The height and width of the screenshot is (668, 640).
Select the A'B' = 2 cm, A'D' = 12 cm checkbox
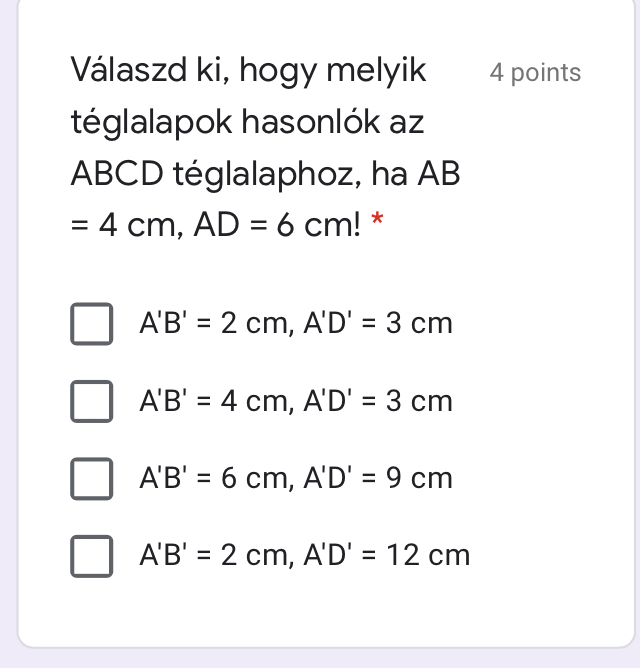(x=91, y=555)
